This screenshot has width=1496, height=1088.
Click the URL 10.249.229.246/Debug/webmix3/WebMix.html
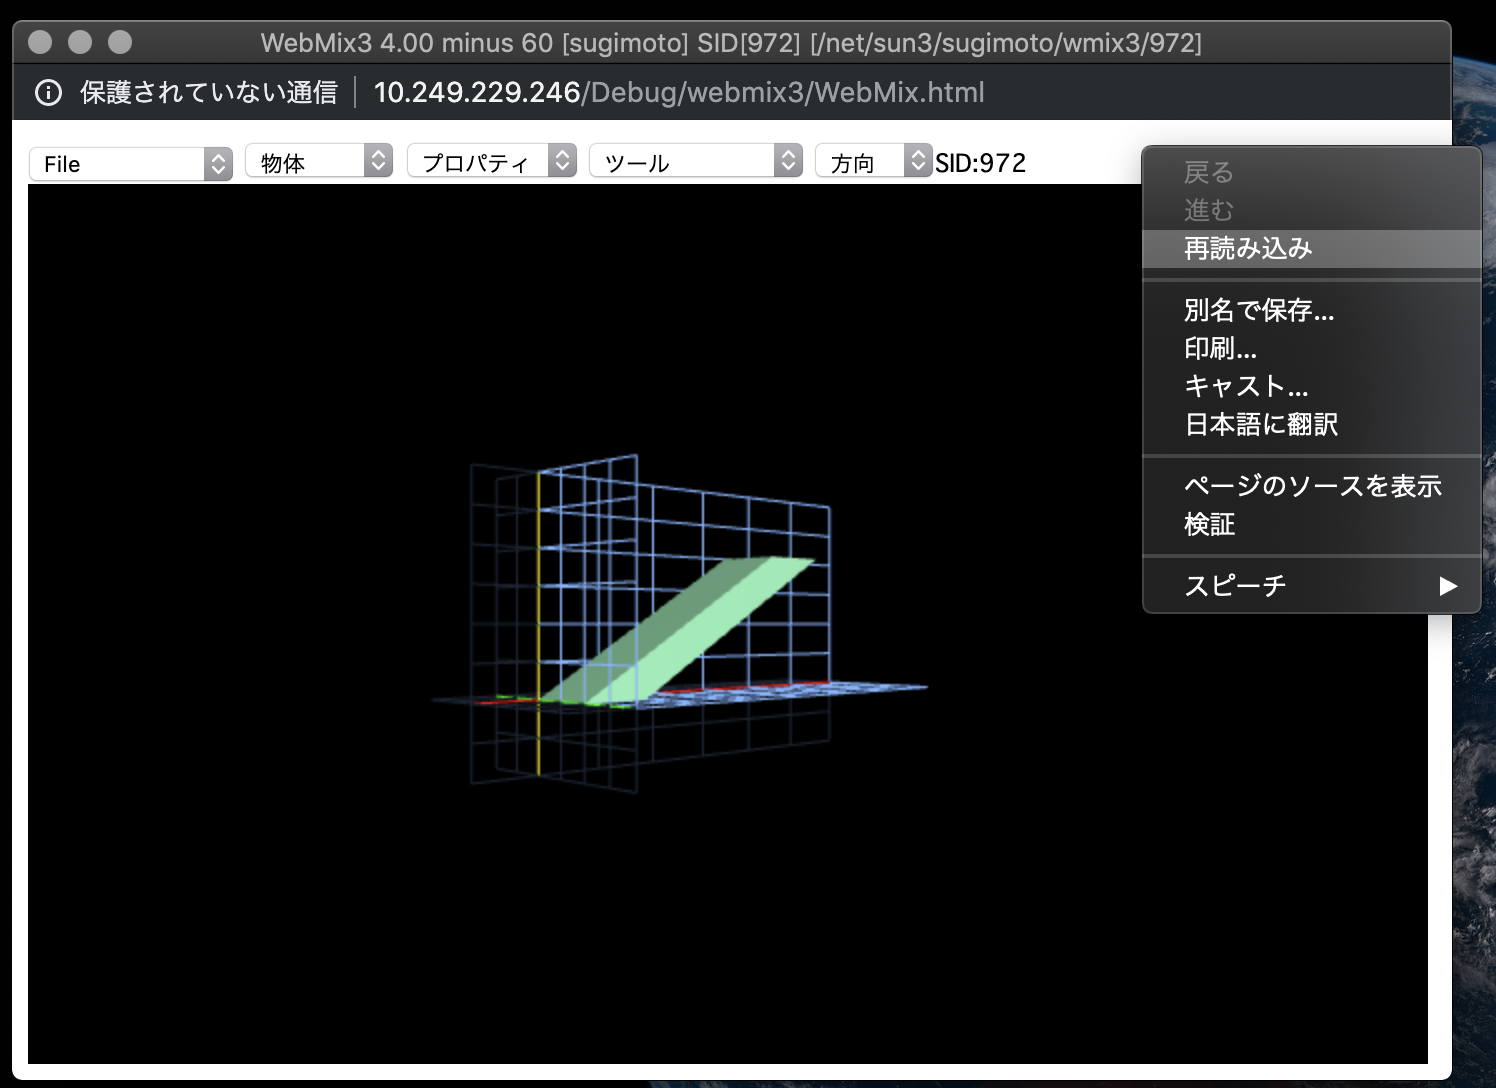click(679, 93)
